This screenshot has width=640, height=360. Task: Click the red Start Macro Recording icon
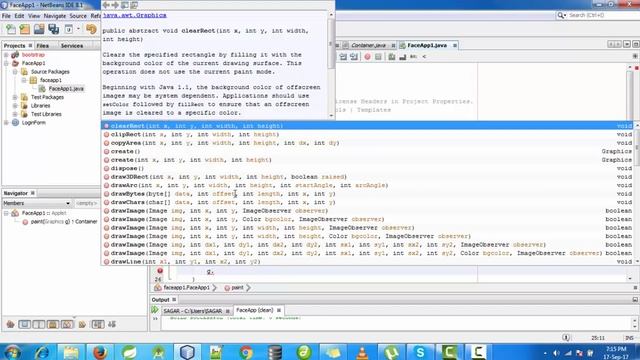pos(367,57)
